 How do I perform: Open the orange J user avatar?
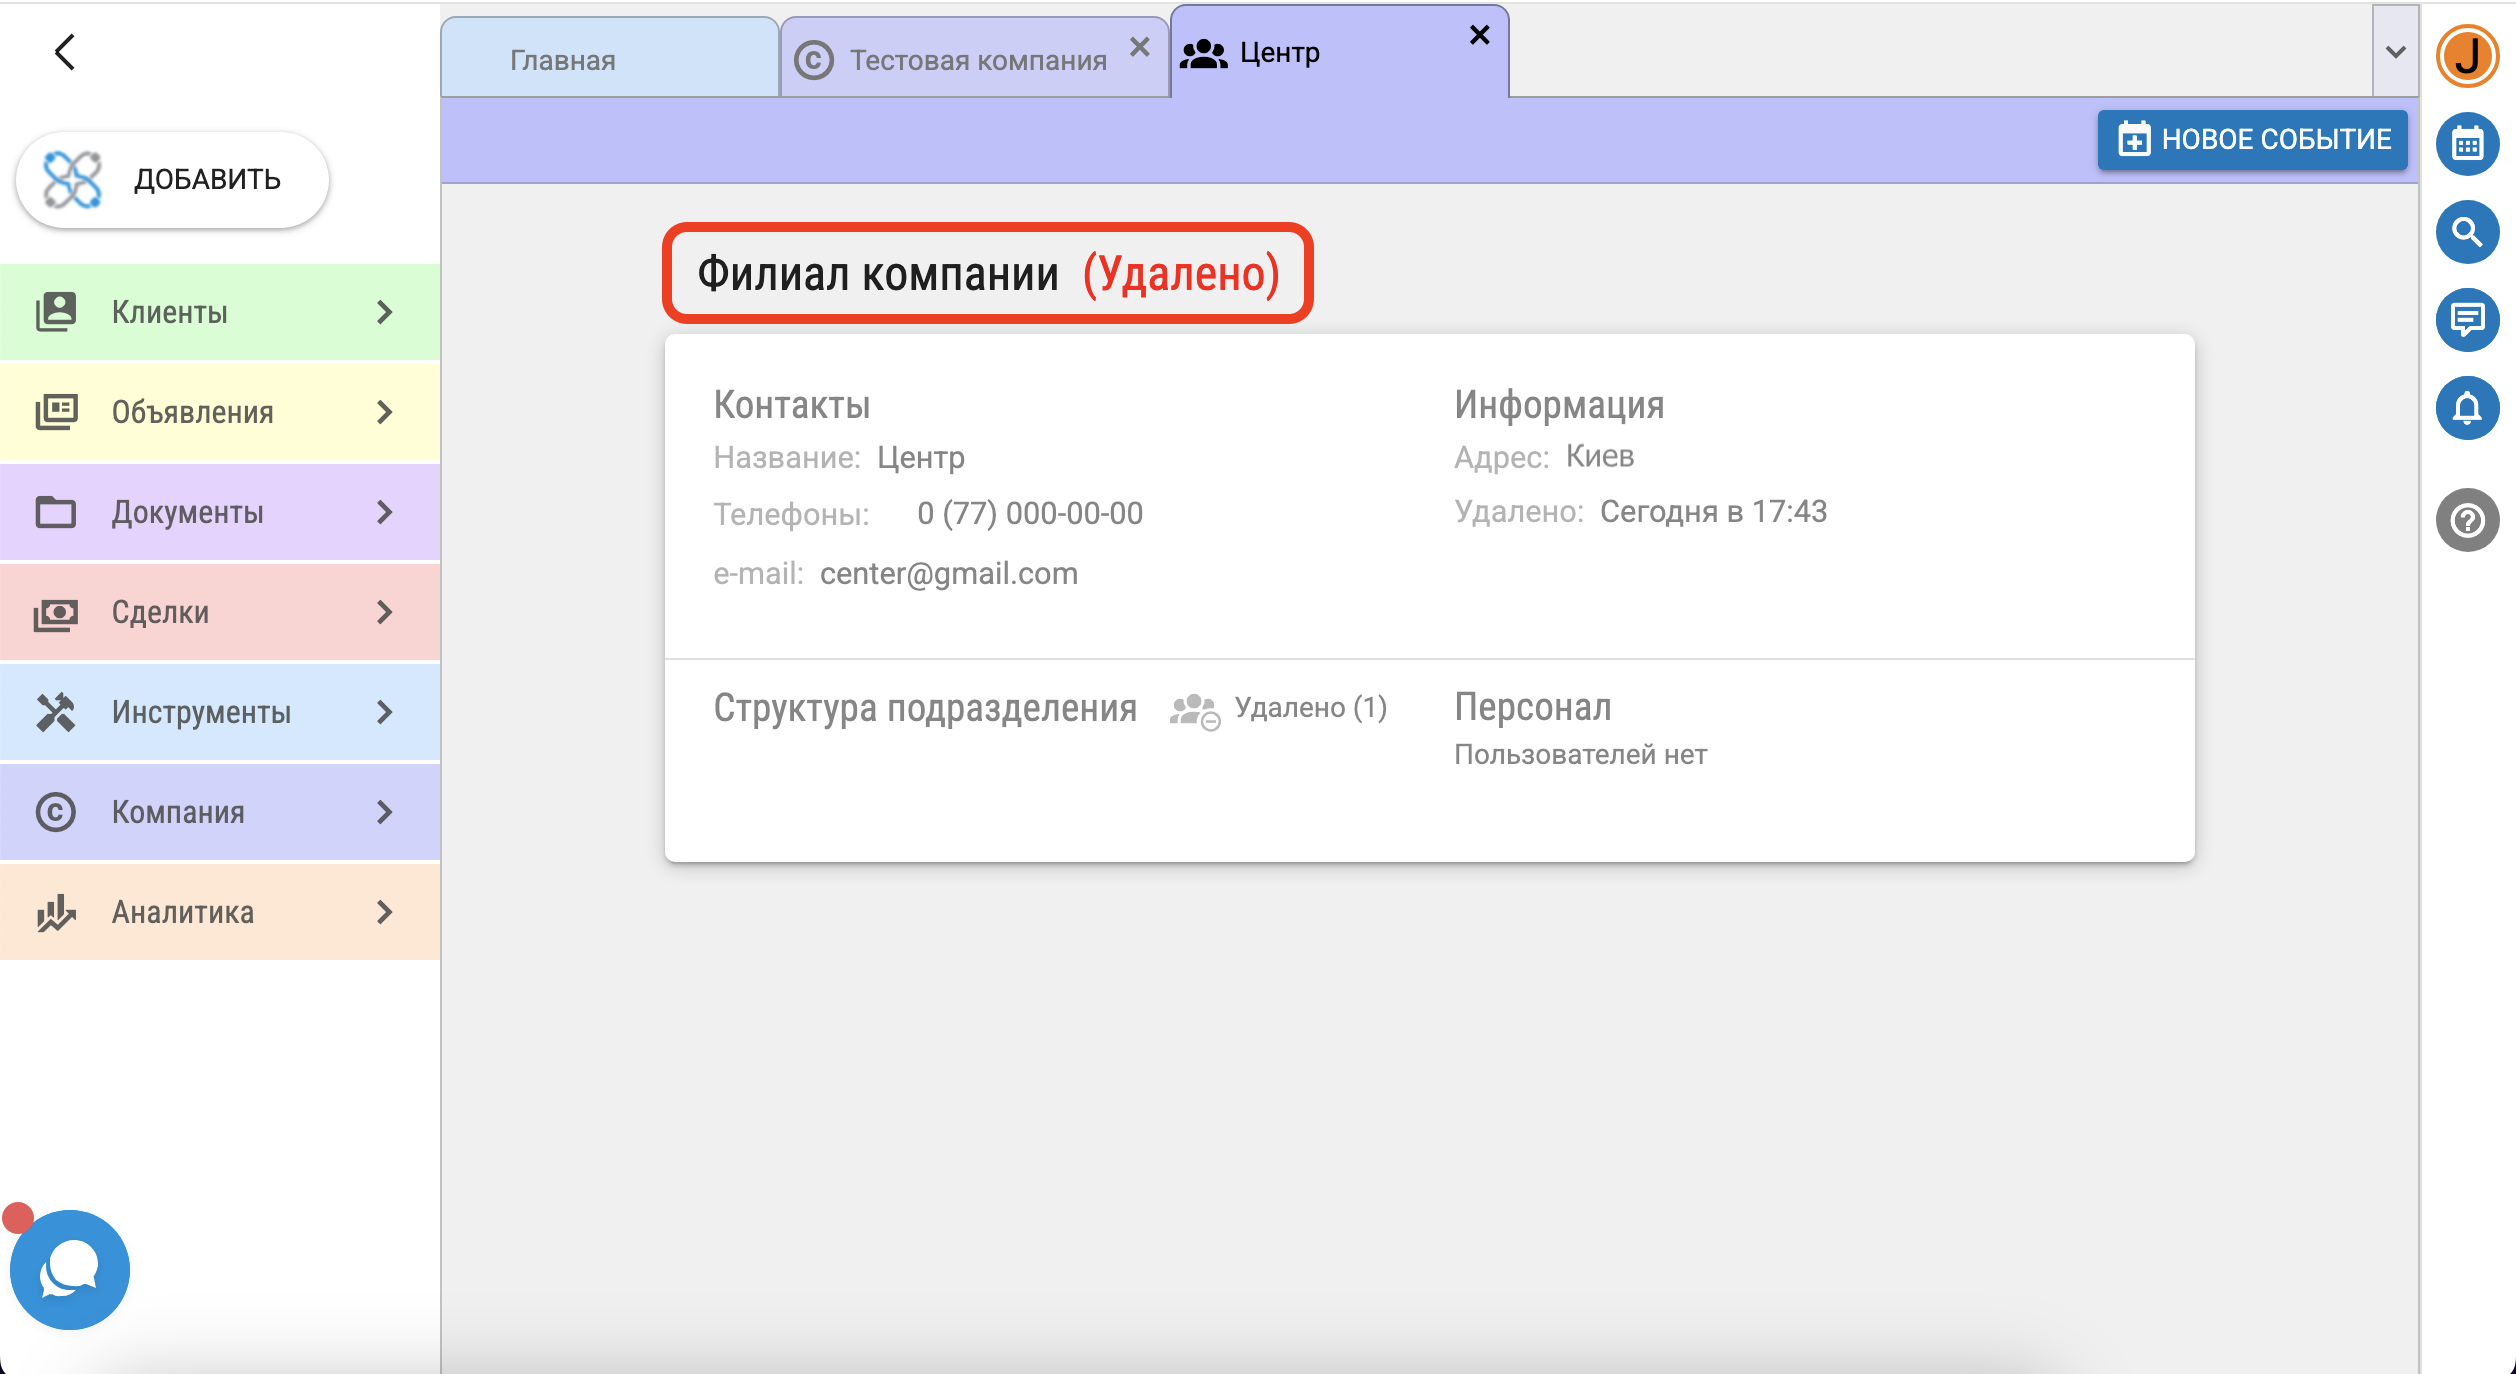(x=2467, y=56)
